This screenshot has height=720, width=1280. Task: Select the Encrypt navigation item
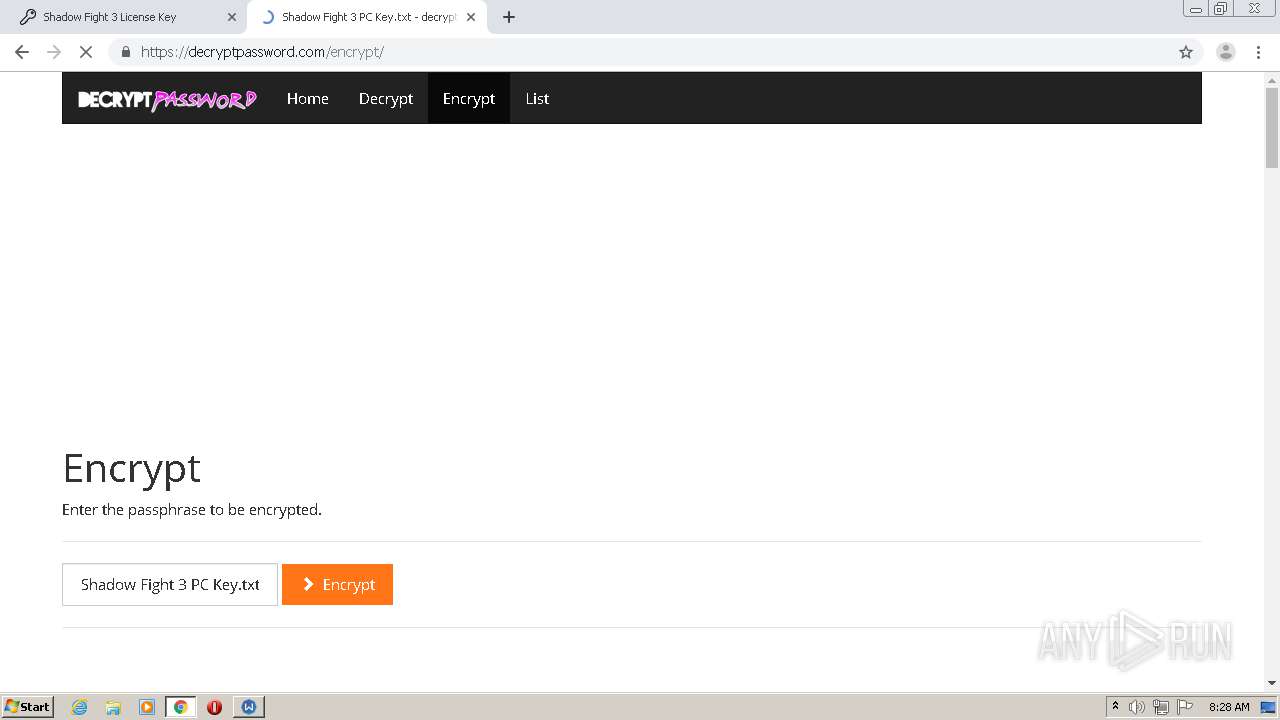(x=469, y=98)
